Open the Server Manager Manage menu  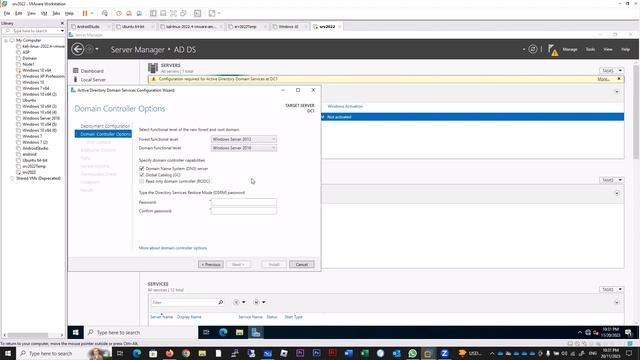pos(570,49)
